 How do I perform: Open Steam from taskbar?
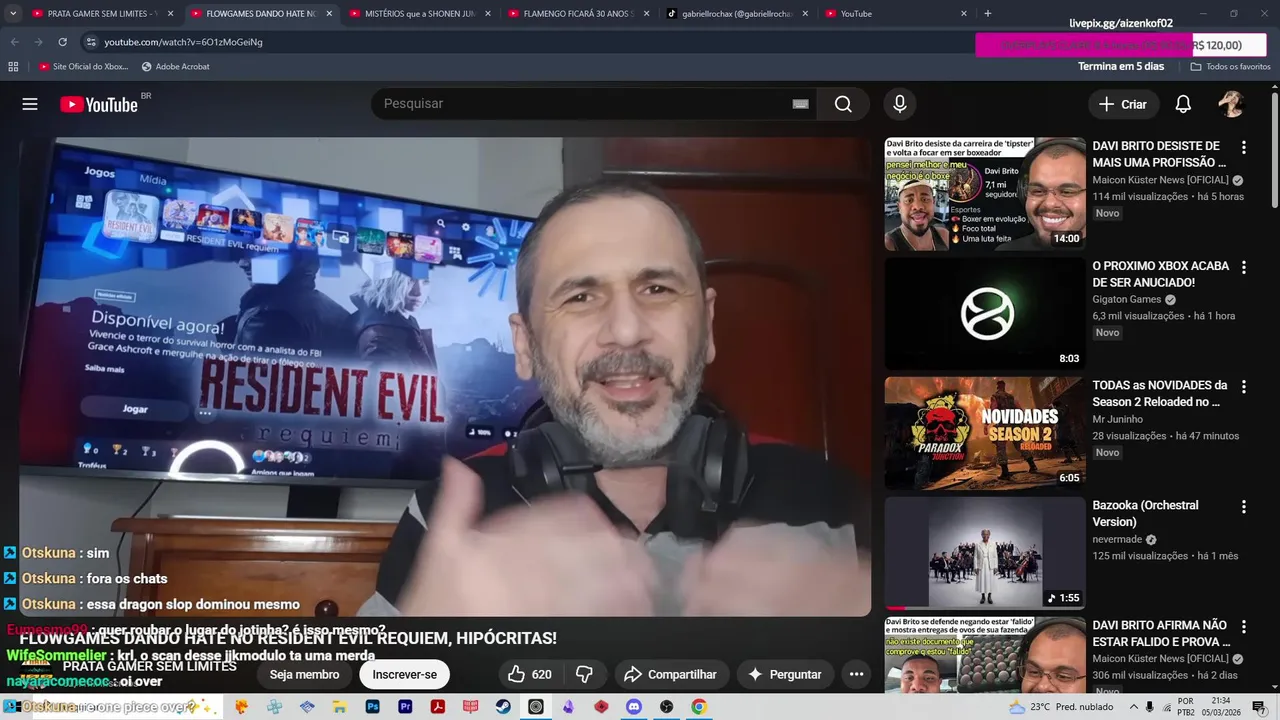pyautogui.click(x=503, y=707)
